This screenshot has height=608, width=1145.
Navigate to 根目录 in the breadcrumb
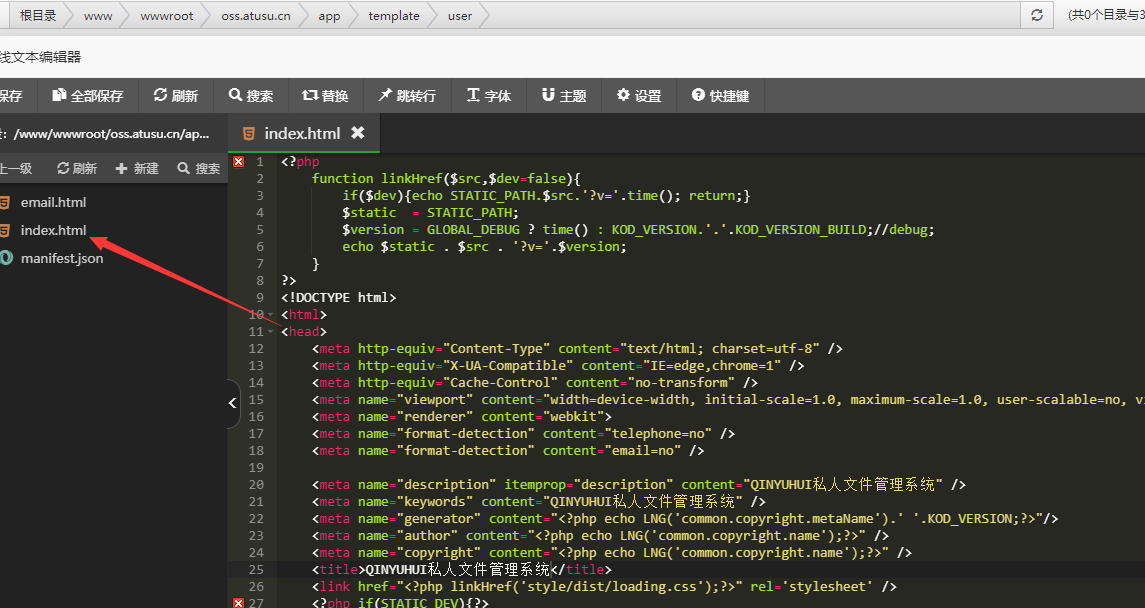[38, 15]
